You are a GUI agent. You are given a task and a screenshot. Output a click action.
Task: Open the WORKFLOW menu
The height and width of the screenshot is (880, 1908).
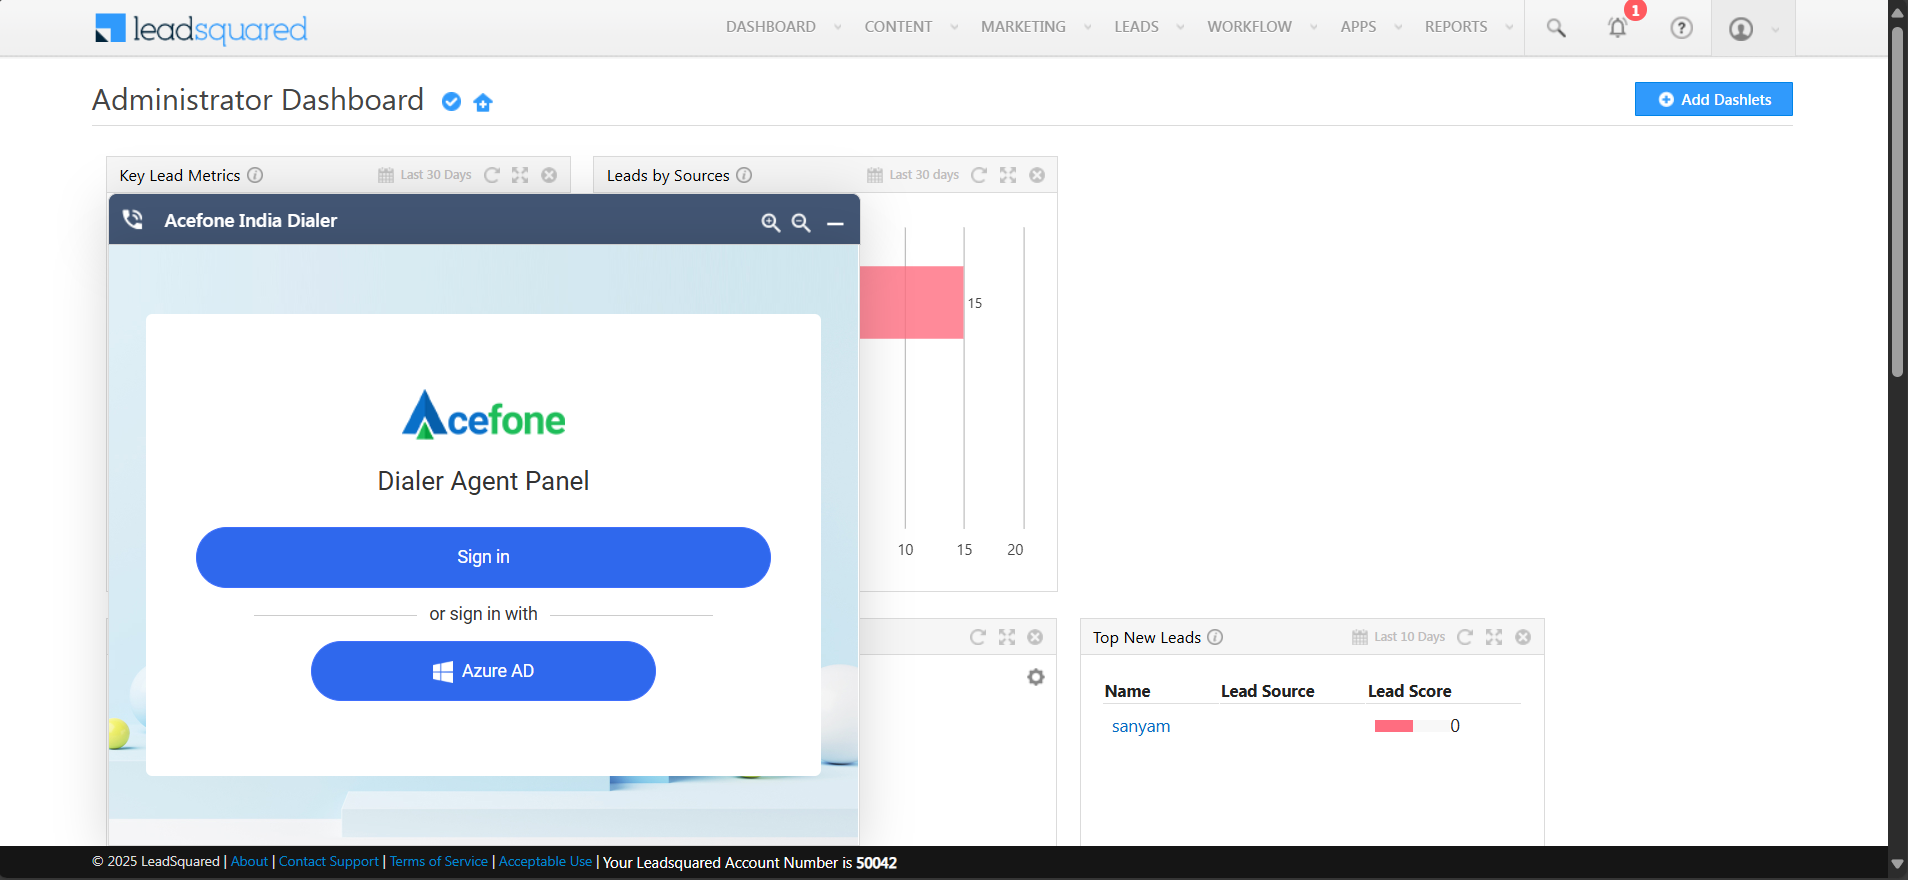(x=1249, y=27)
